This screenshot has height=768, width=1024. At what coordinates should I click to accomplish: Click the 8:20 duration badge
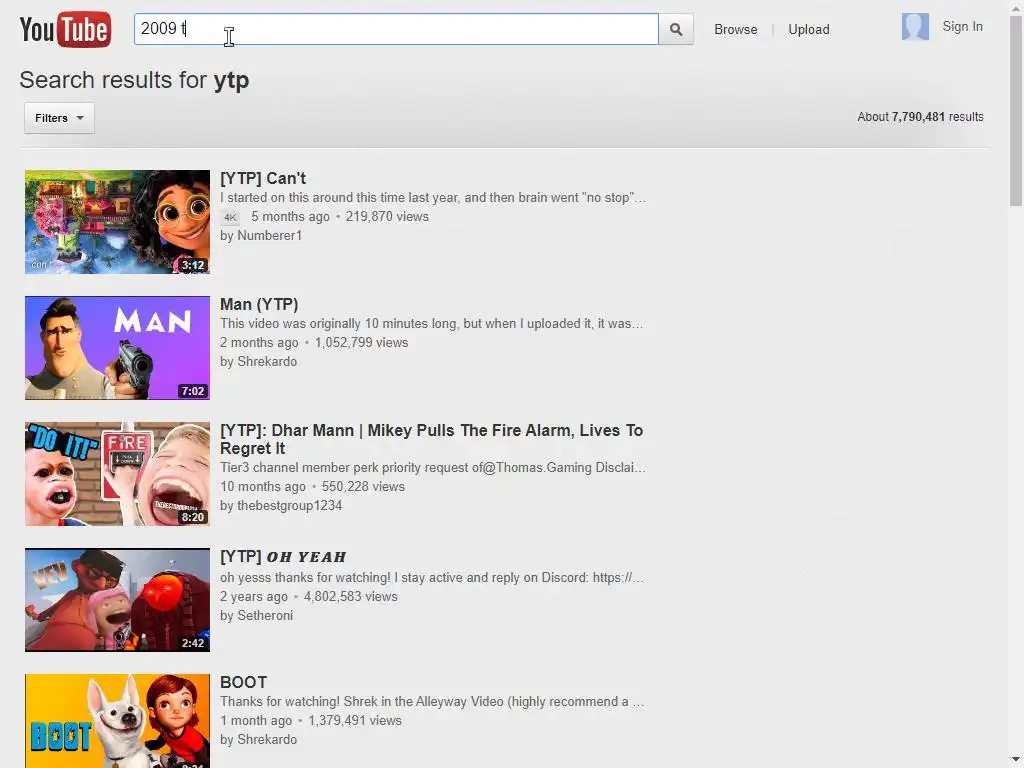point(193,517)
